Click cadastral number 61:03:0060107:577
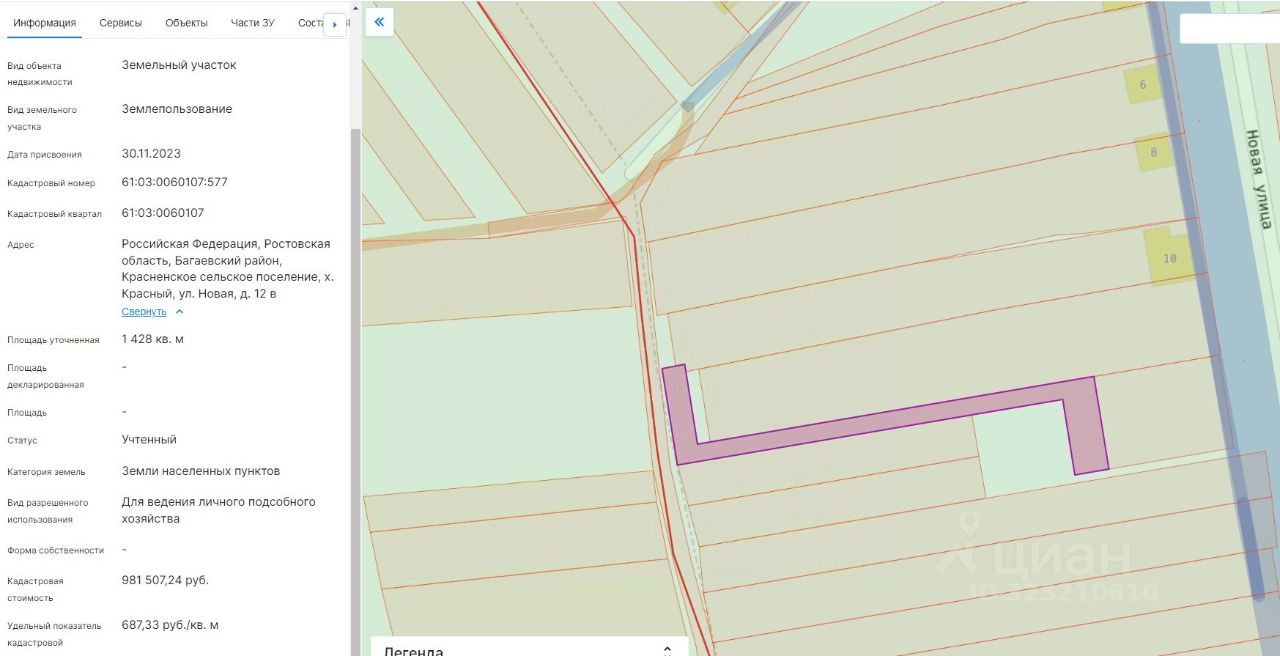This screenshot has height=656, width=1280. 175,183
